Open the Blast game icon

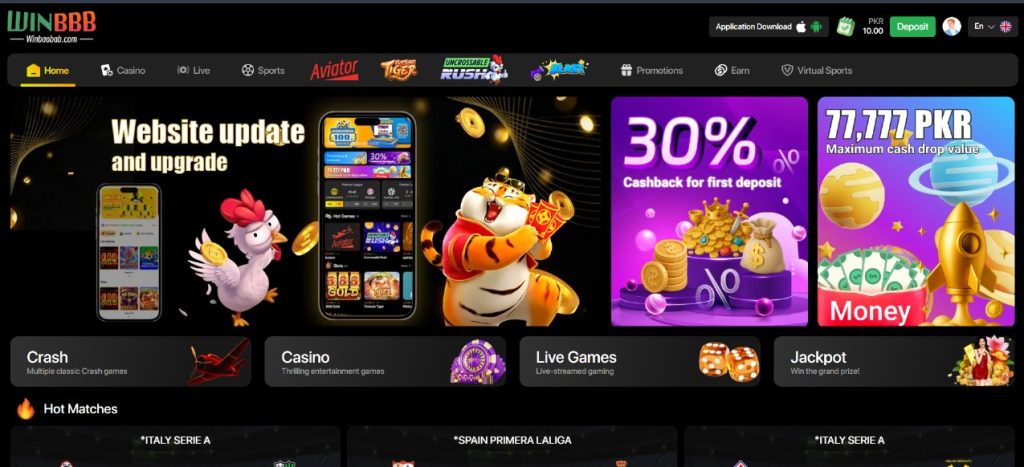pyautogui.click(x=558, y=70)
